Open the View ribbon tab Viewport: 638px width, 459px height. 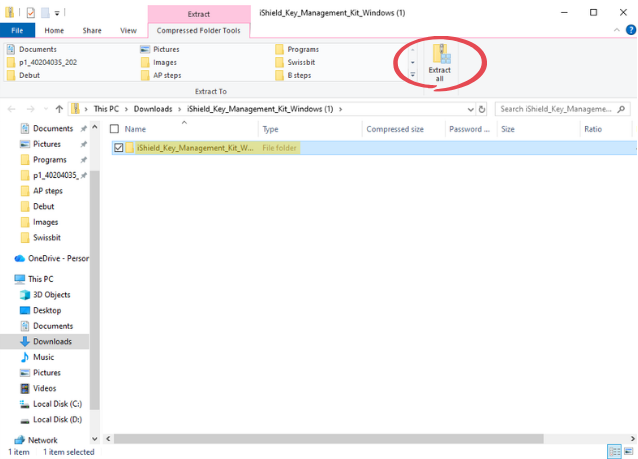[128, 31]
